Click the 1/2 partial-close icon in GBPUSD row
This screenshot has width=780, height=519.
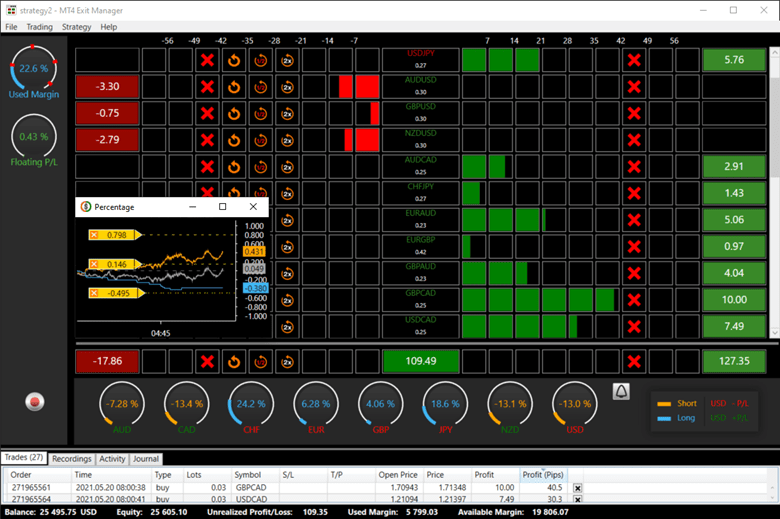[261, 113]
